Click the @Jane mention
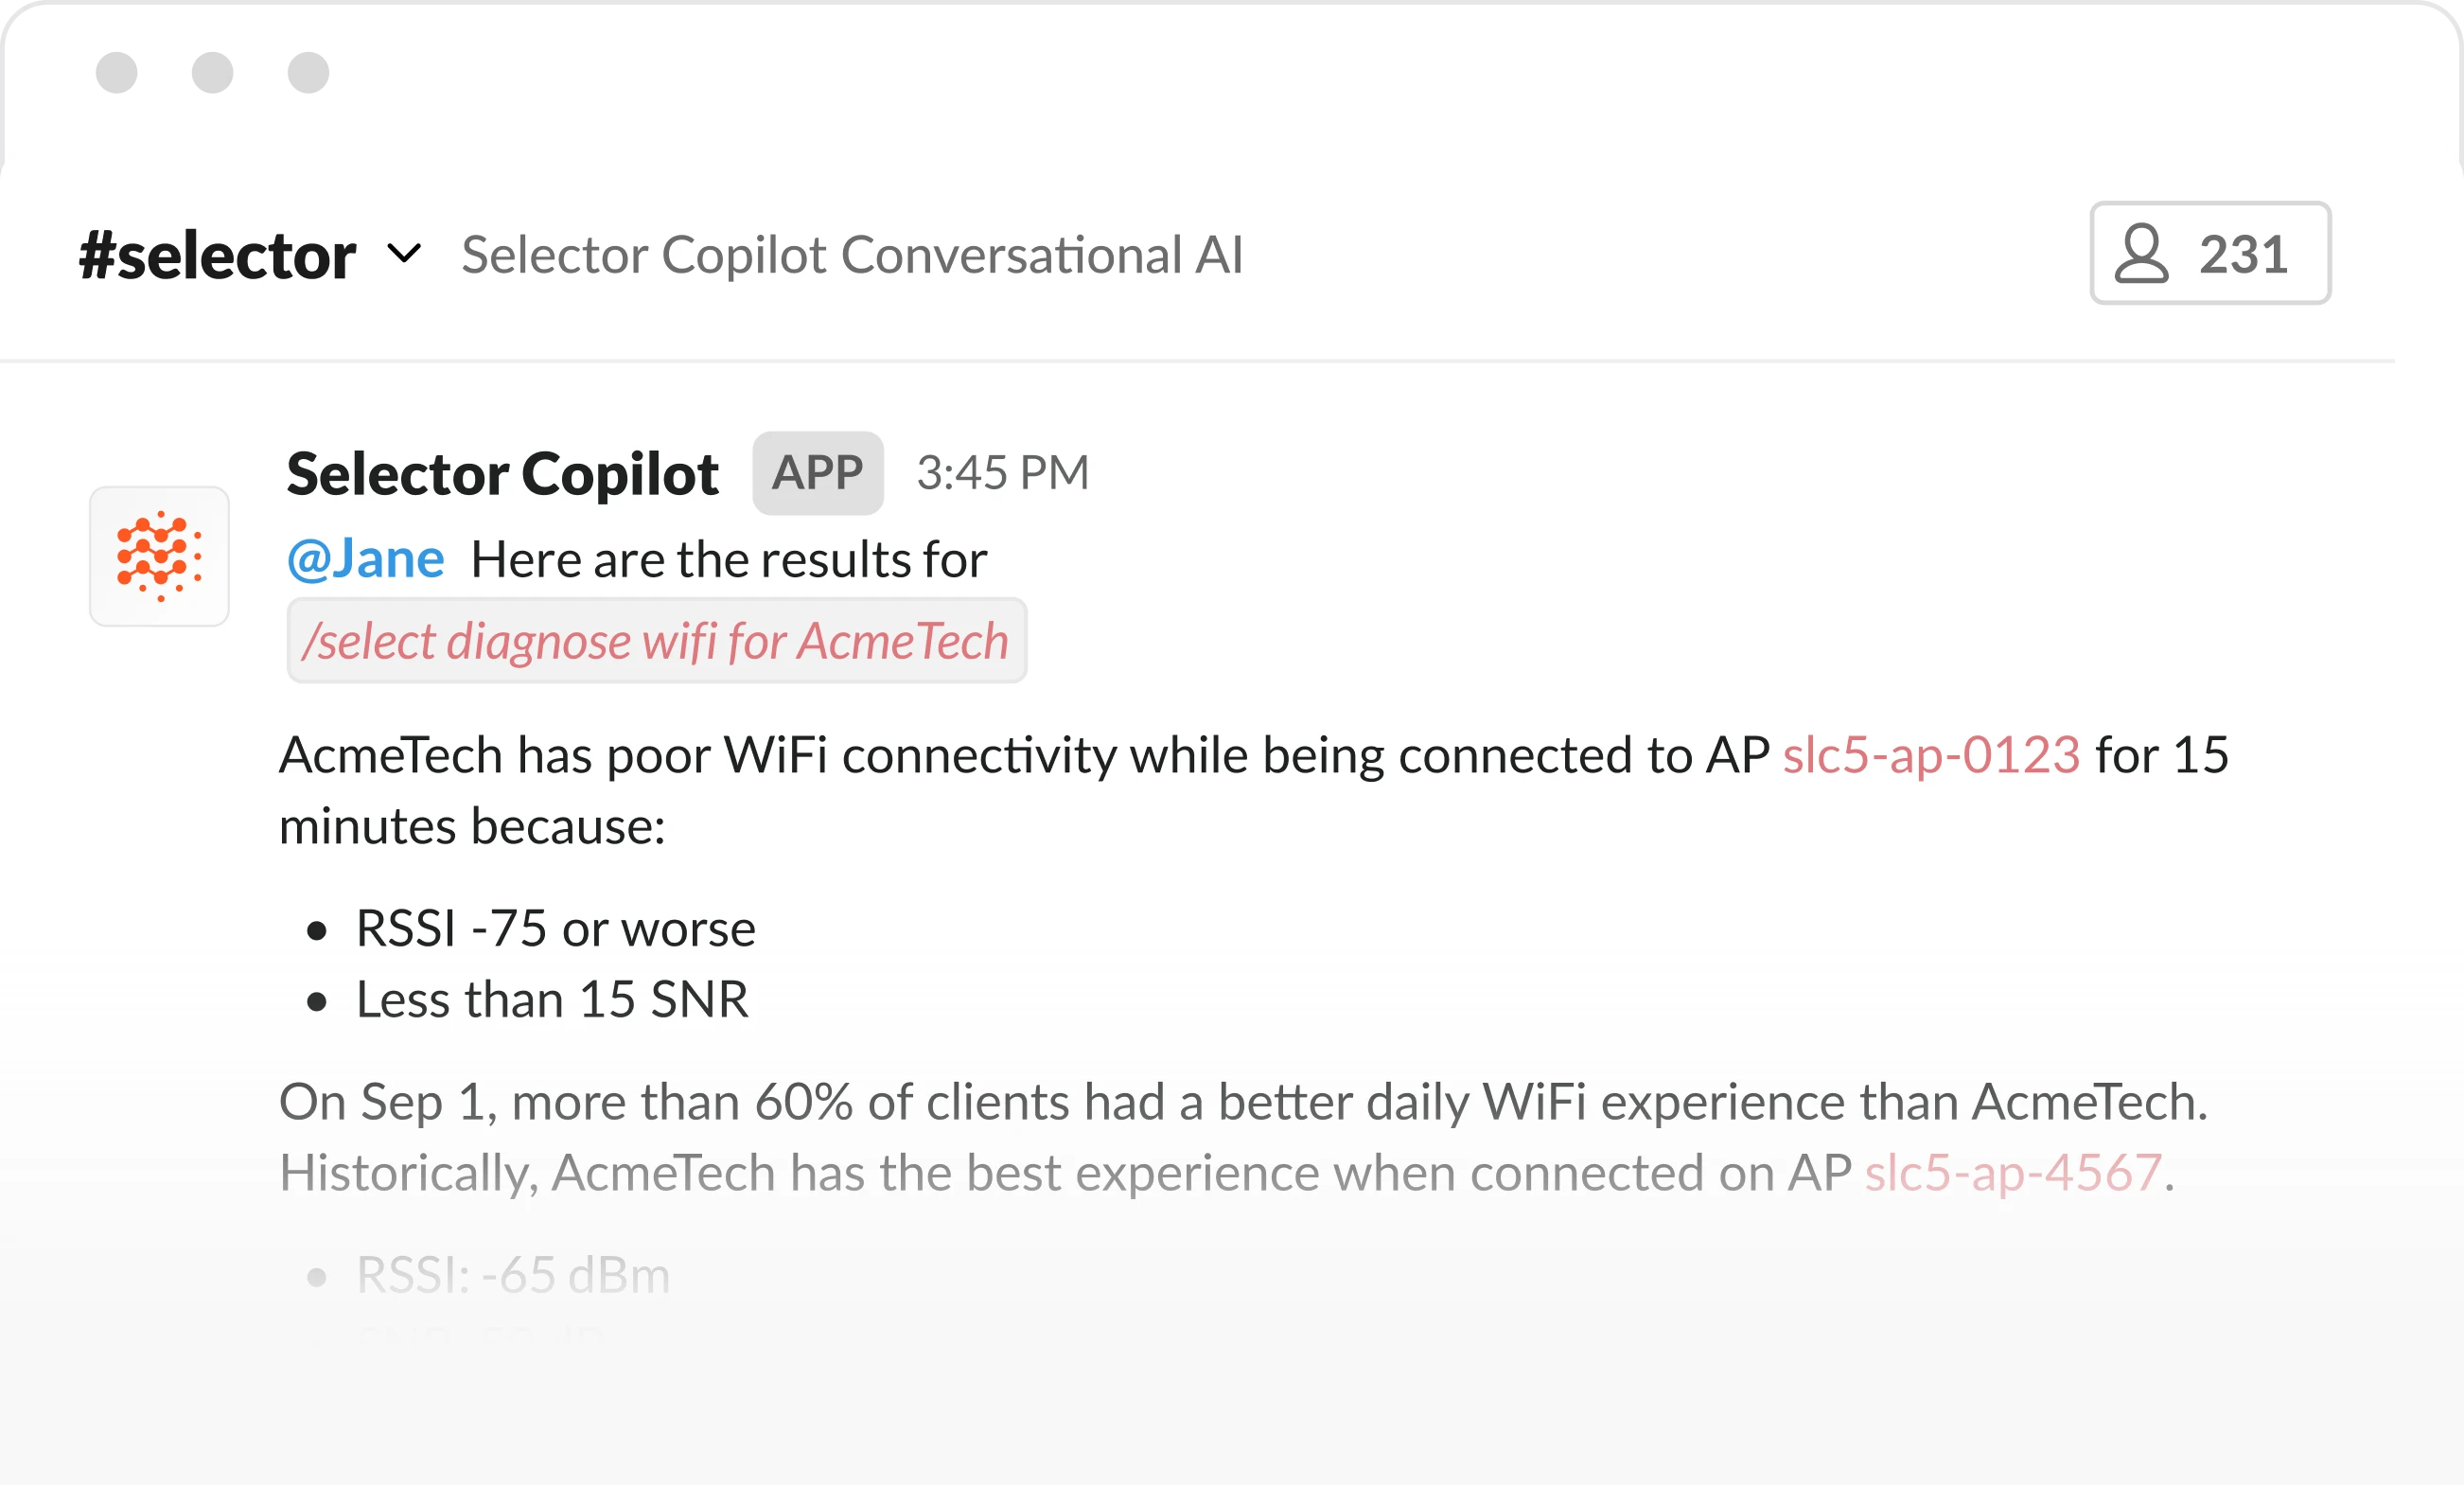2464x1485 pixels. point(366,558)
